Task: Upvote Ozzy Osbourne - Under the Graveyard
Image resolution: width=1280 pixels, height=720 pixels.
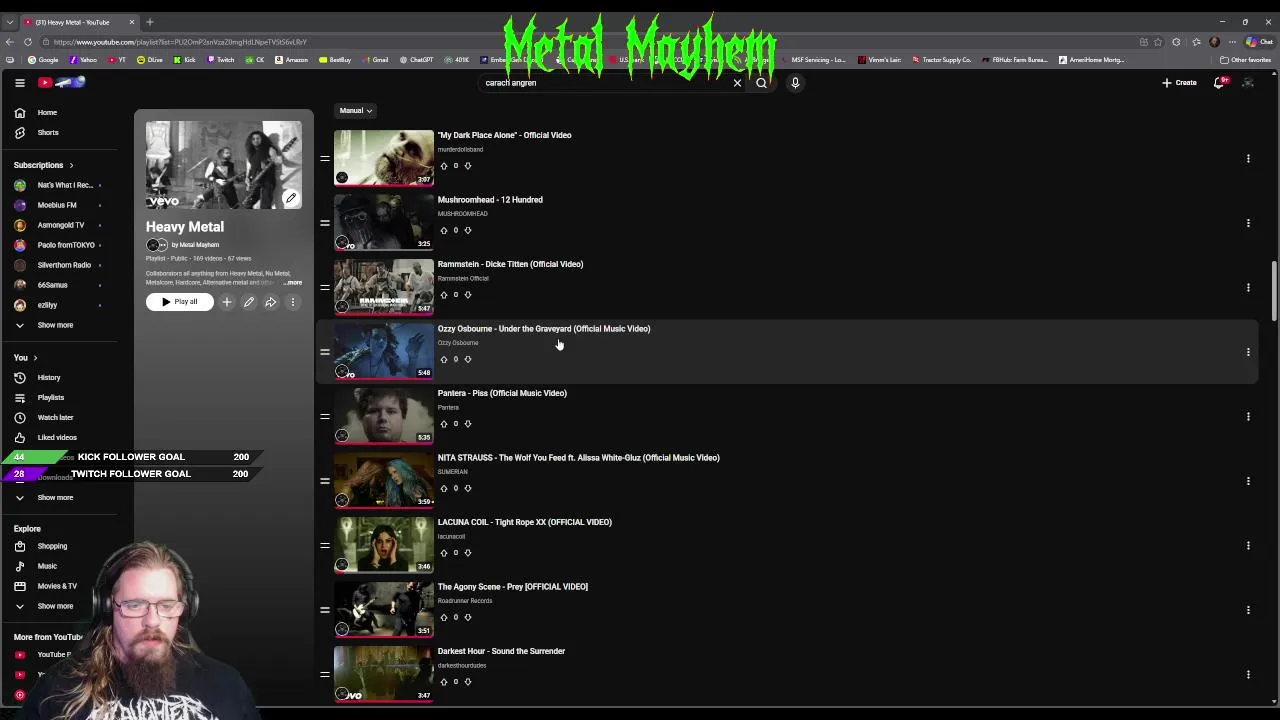Action: (444, 359)
